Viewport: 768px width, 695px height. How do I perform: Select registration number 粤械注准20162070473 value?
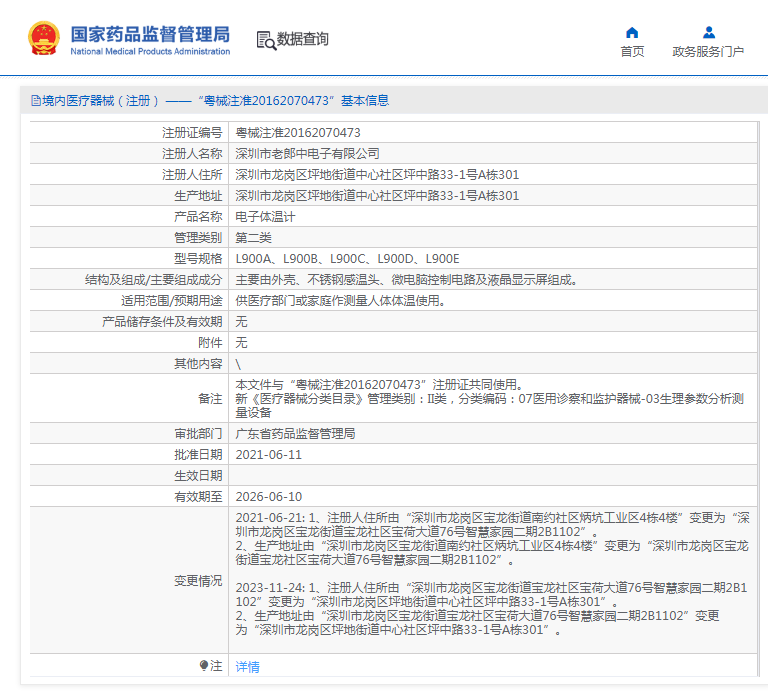(298, 133)
